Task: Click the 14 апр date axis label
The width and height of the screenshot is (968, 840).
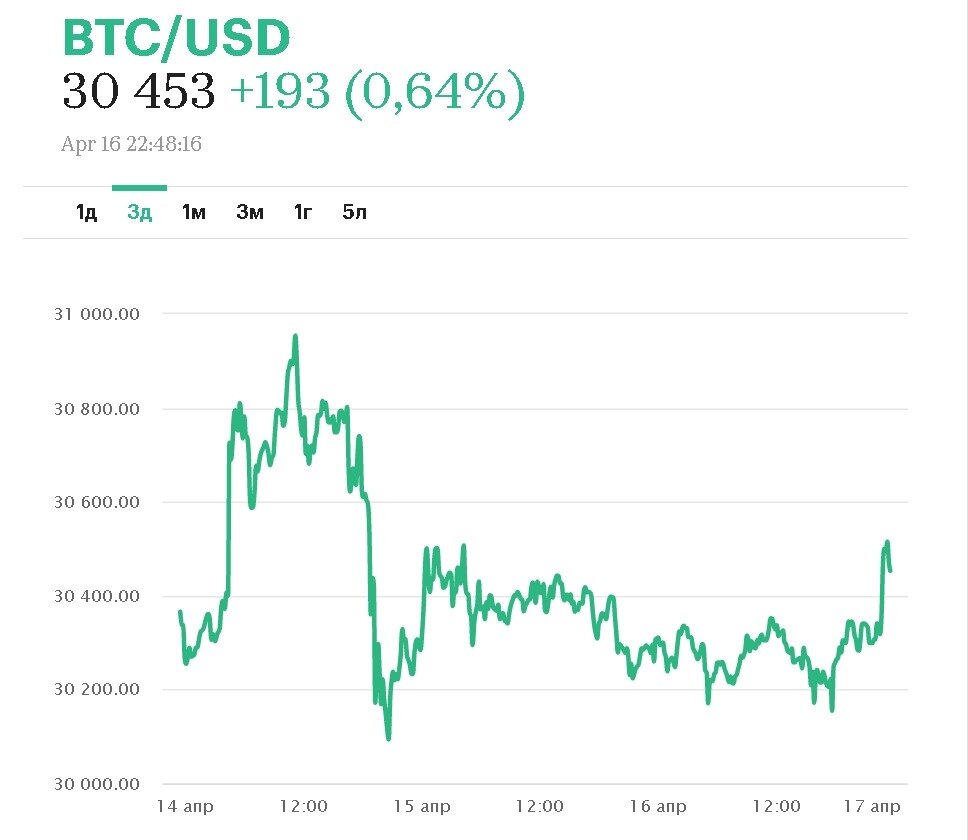Action: coord(185,806)
